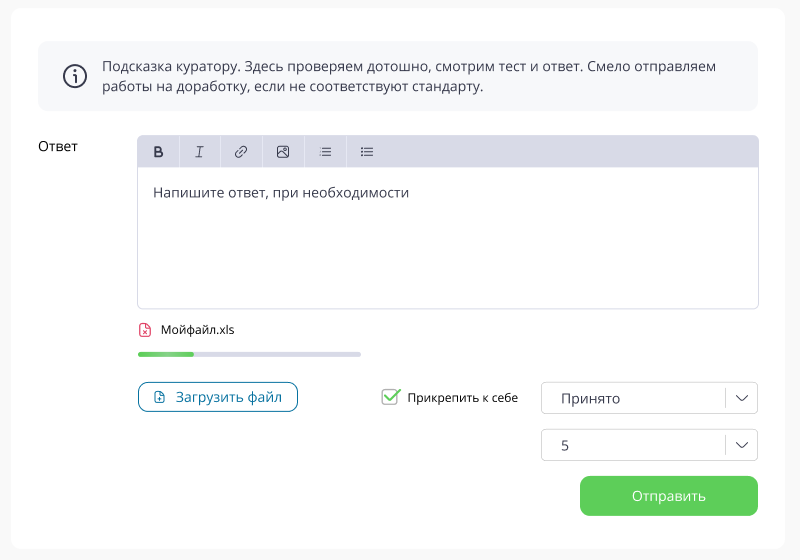This screenshot has width=800, height=560.
Task: Focus the answer text area Напишите ответ
Action: pyautogui.click(x=448, y=238)
